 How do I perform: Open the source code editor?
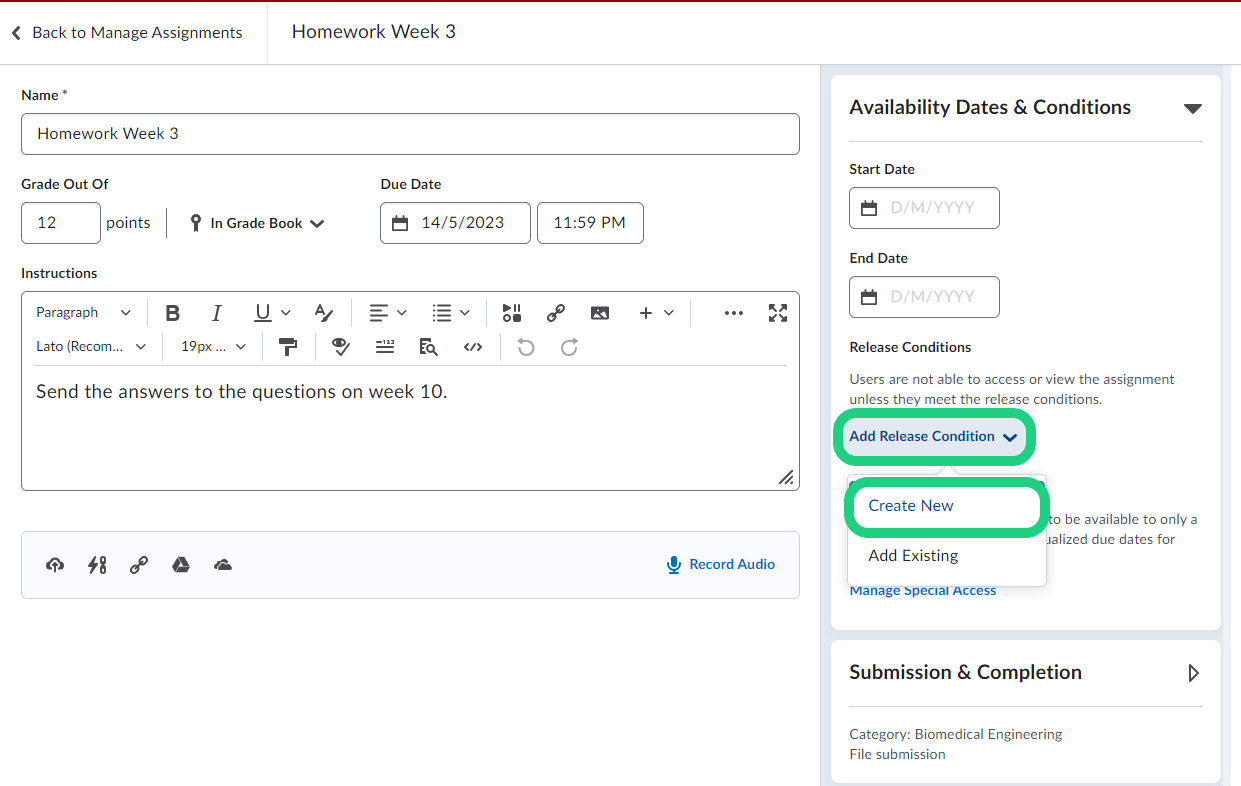[x=473, y=347]
